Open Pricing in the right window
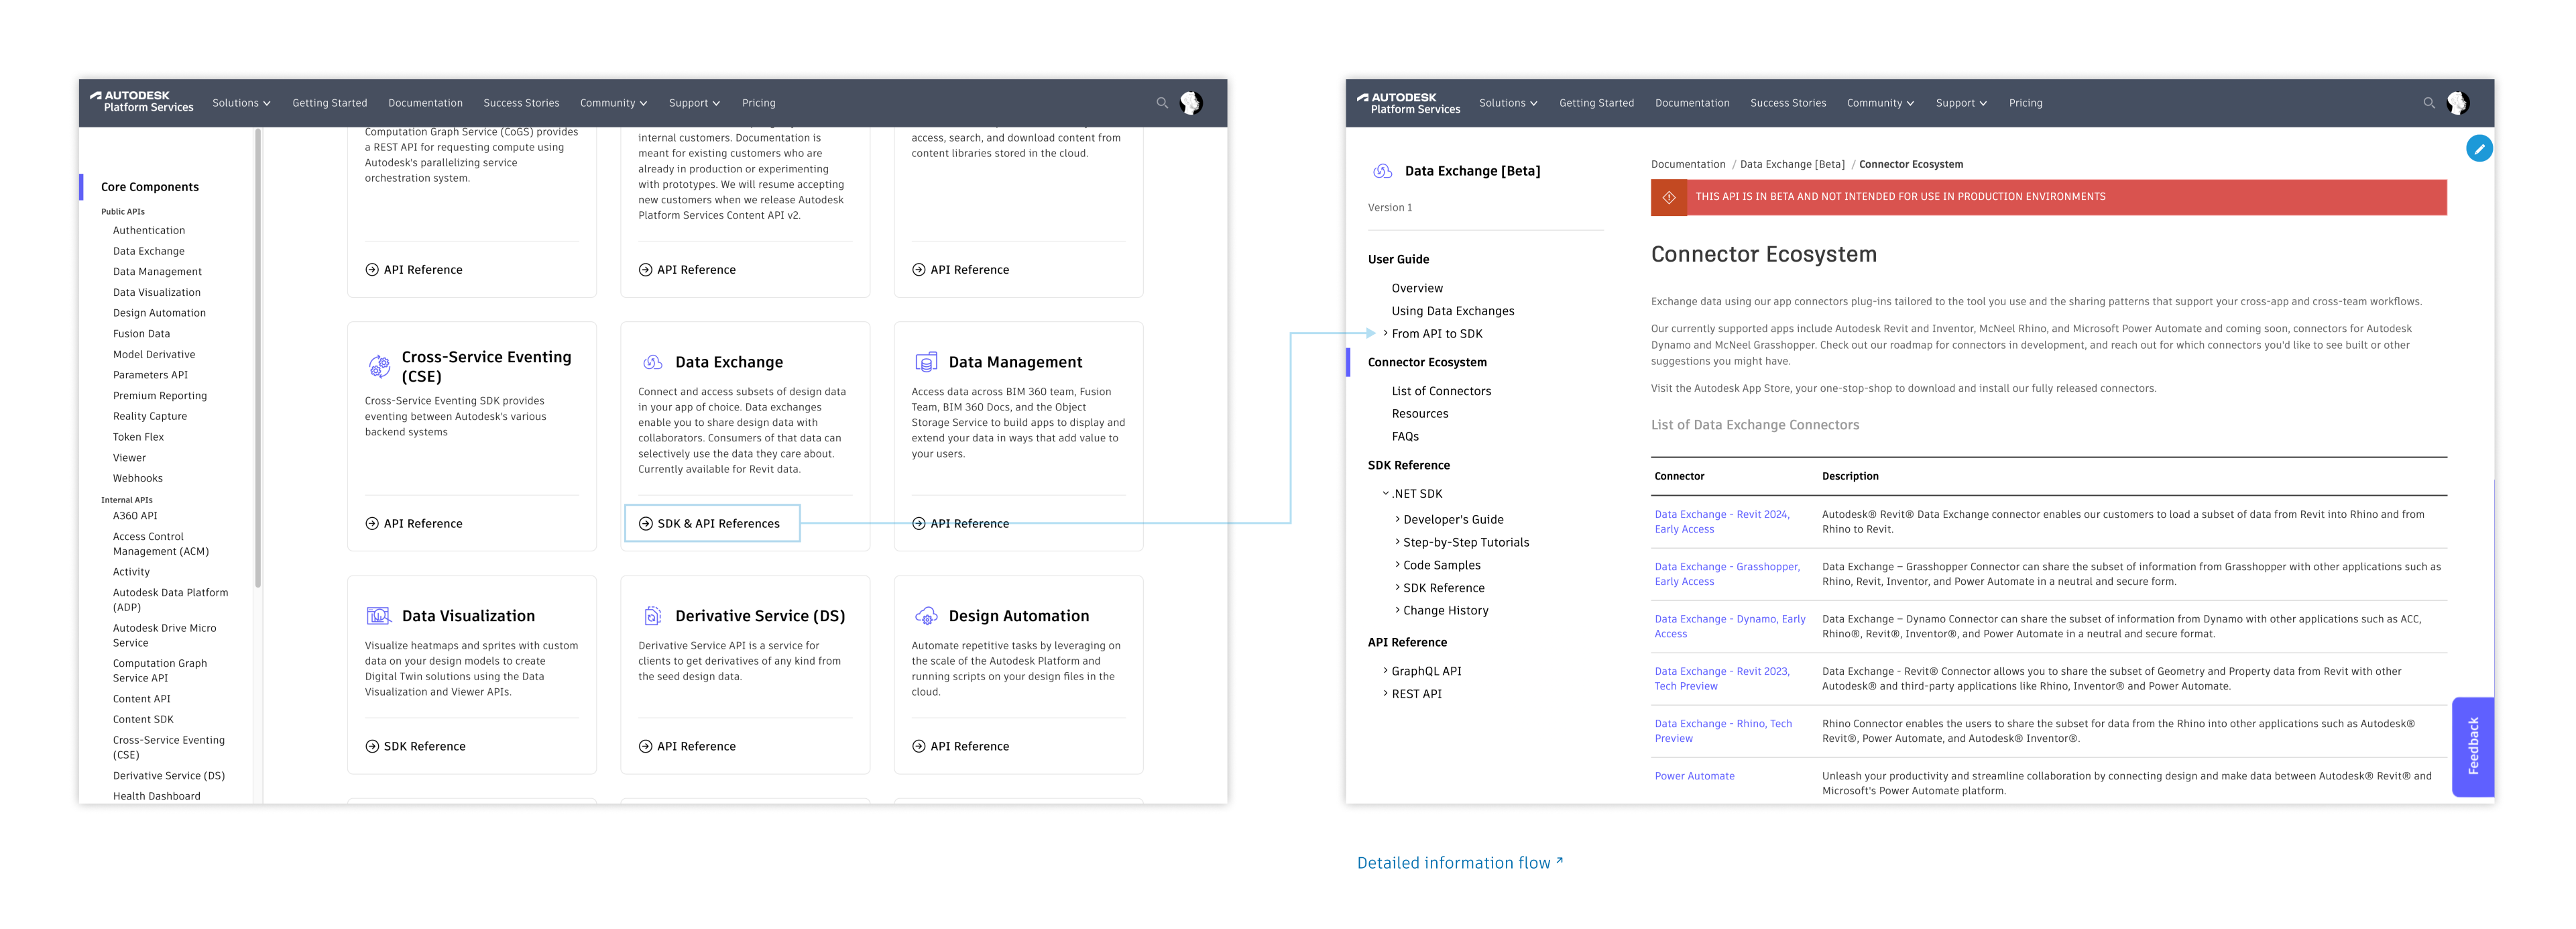The image size is (2576, 929). [2025, 103]
